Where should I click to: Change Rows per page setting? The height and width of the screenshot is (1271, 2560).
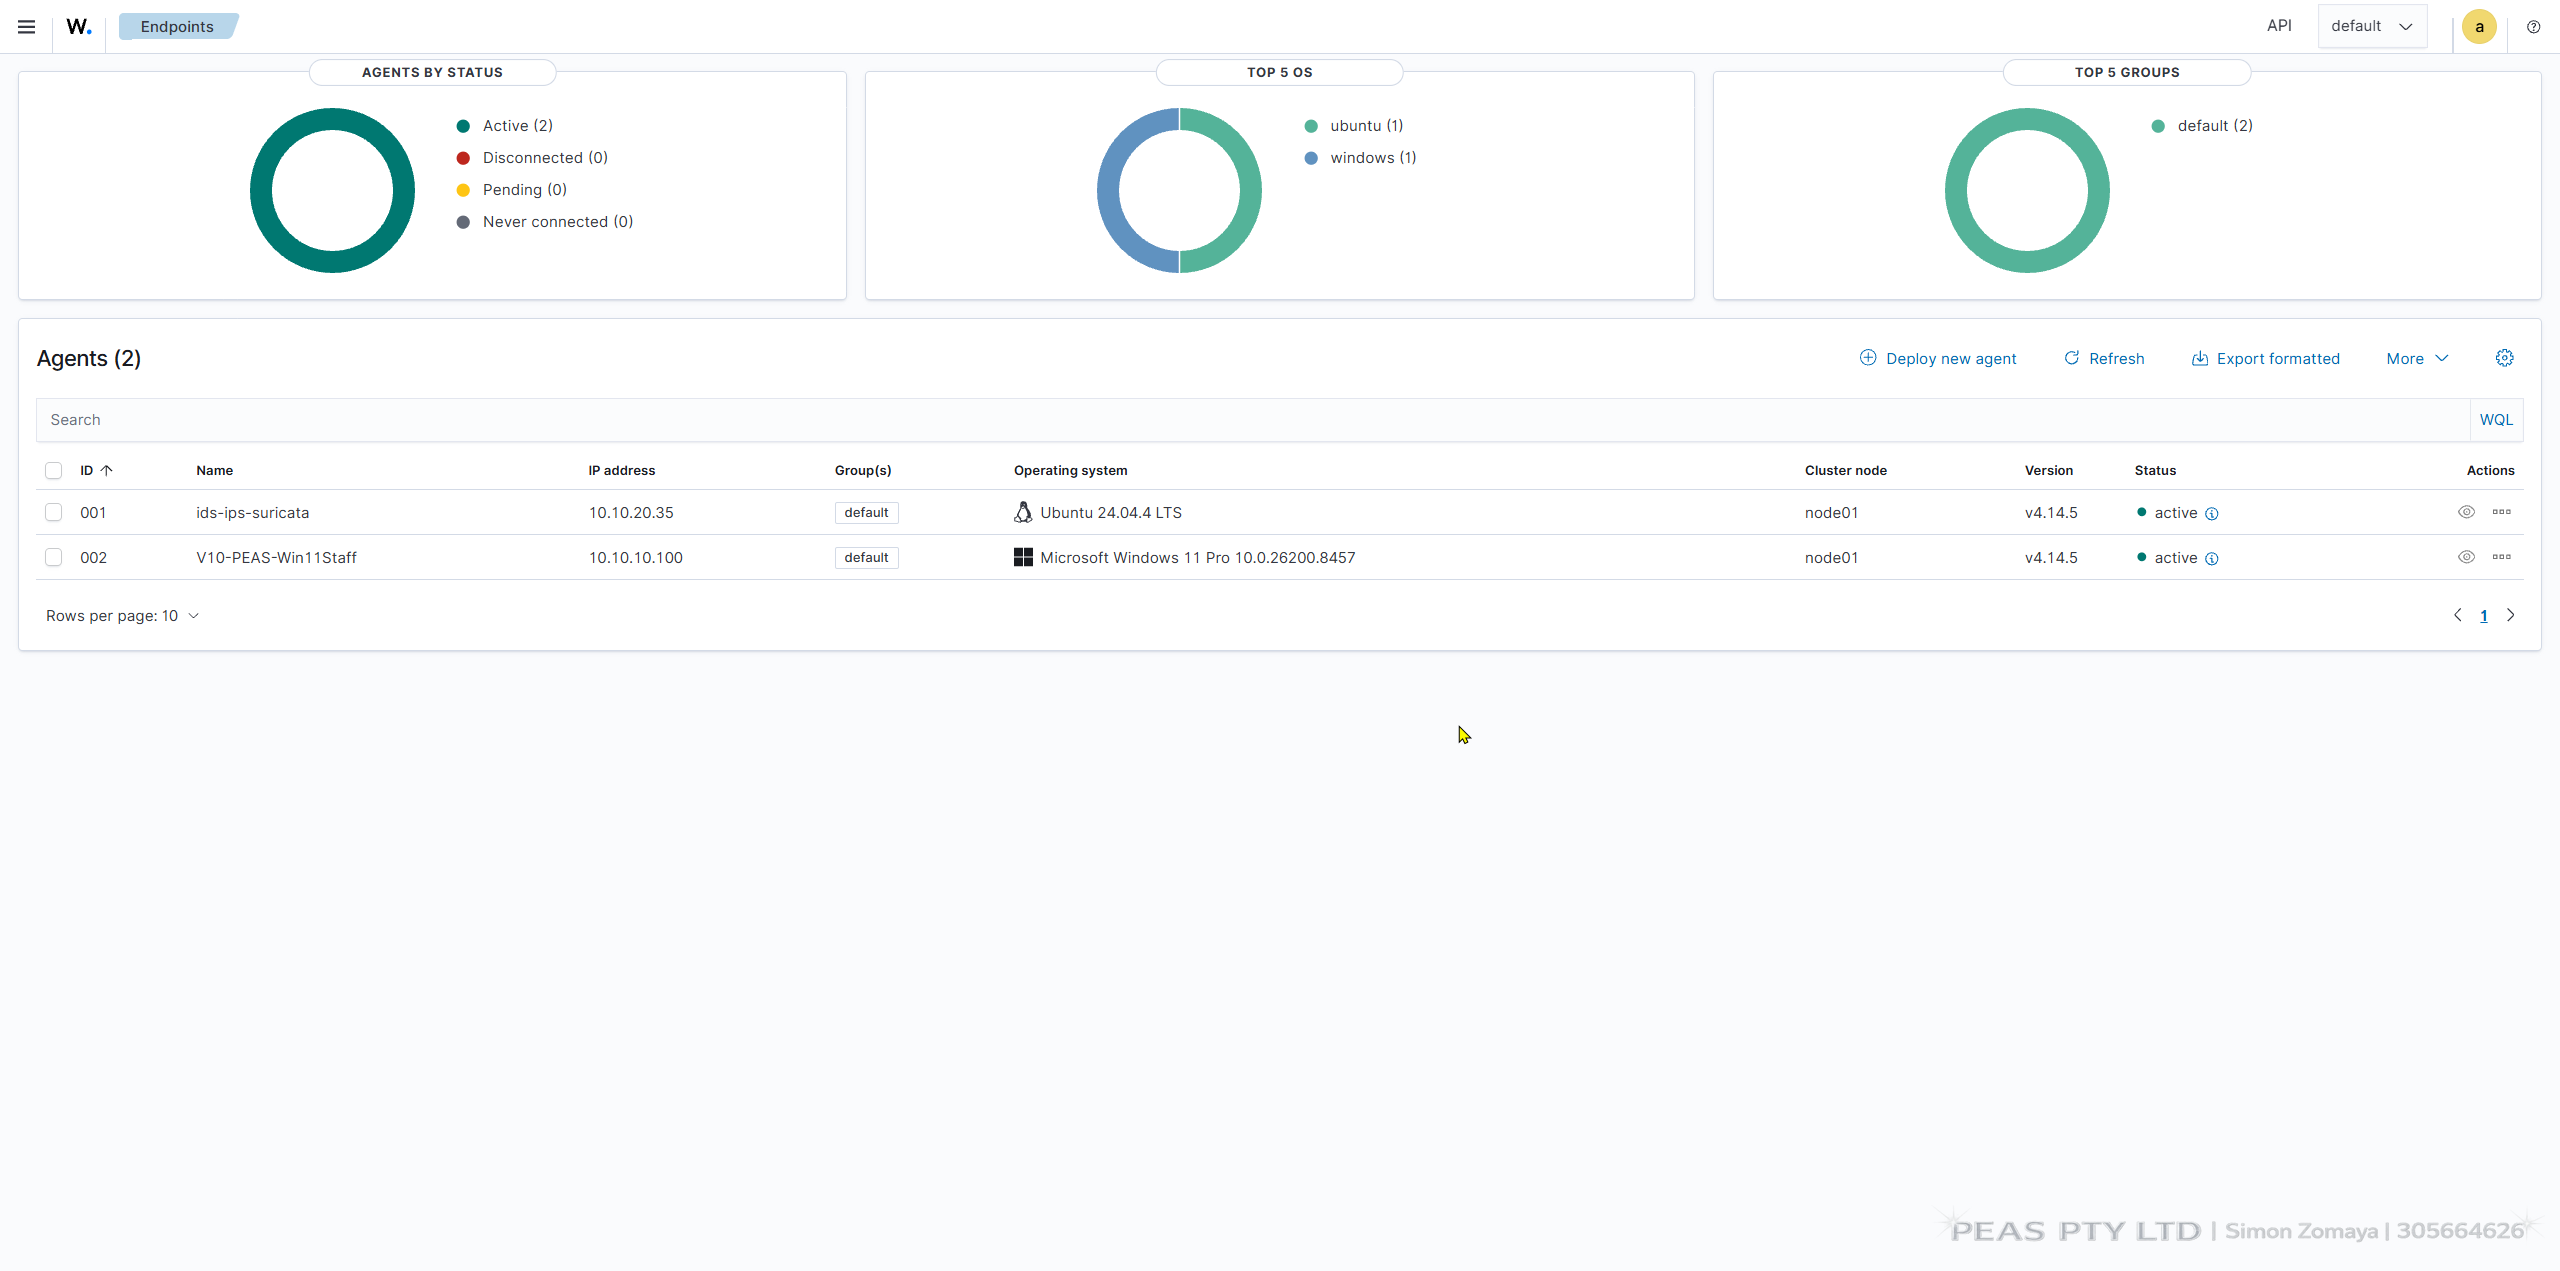pyautogui.click(x=122, y=616)
